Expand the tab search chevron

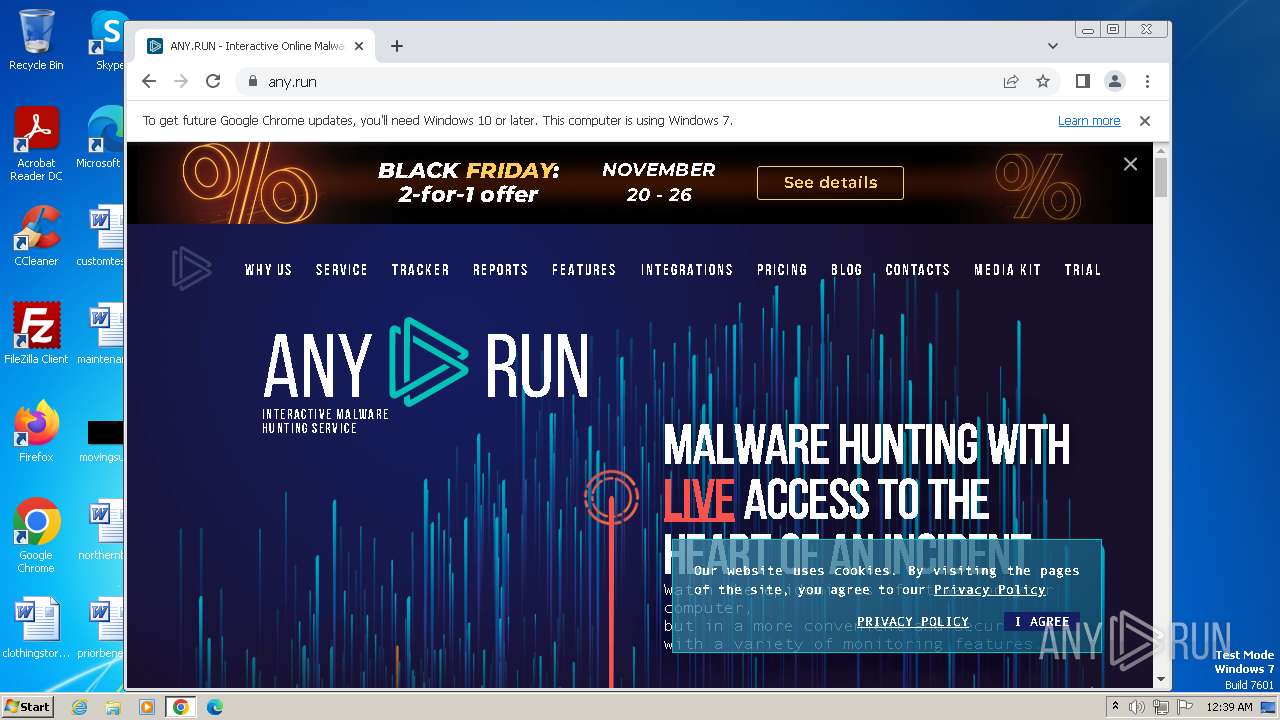click(x=1052, y=46)
